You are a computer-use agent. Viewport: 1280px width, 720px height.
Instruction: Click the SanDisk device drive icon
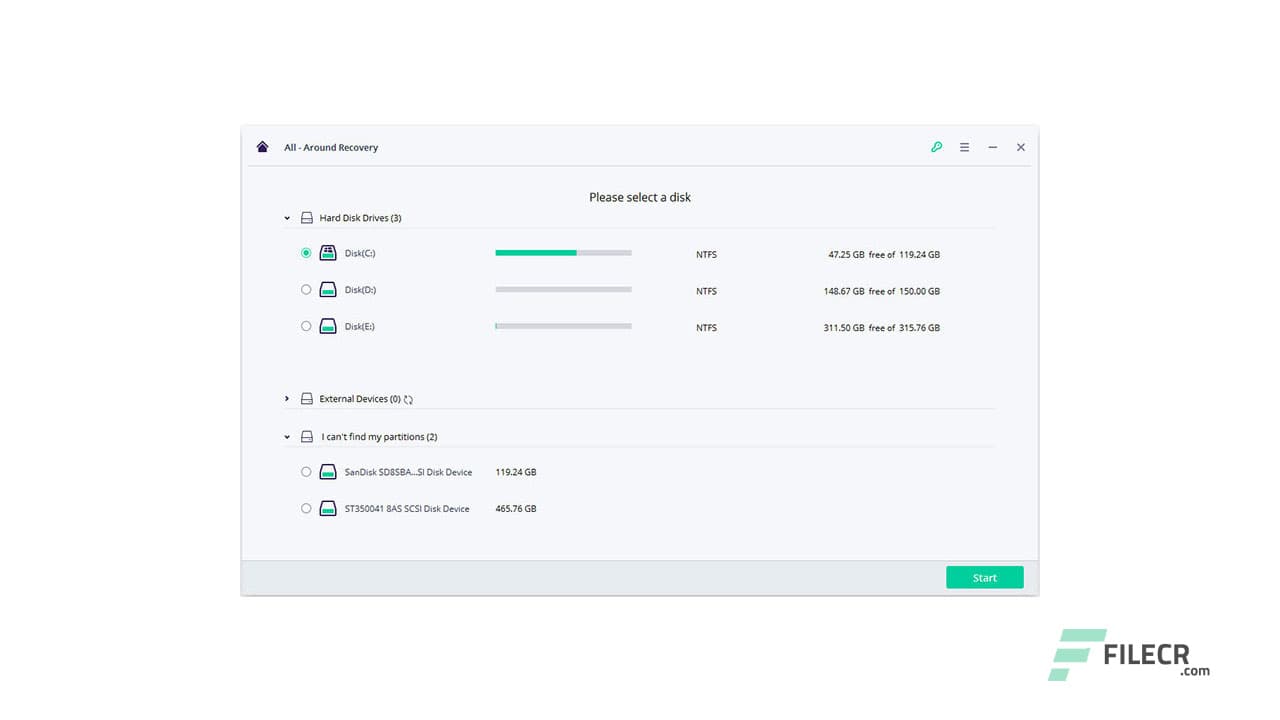click(x=328, y=471)
